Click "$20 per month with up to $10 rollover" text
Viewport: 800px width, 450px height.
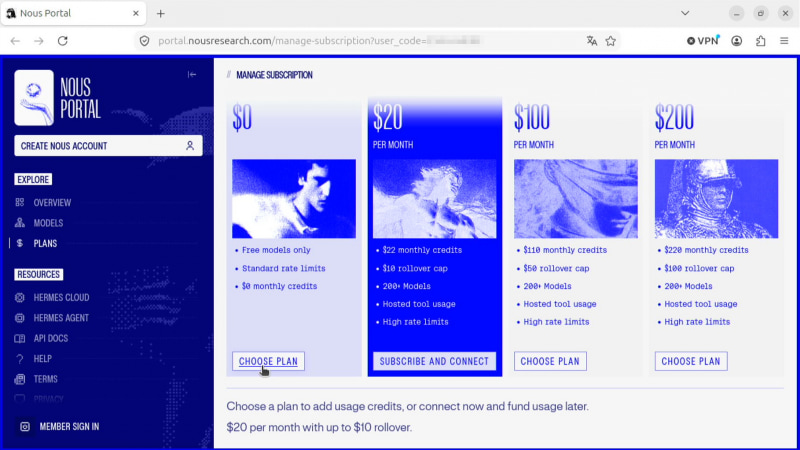tap(319, 427)
